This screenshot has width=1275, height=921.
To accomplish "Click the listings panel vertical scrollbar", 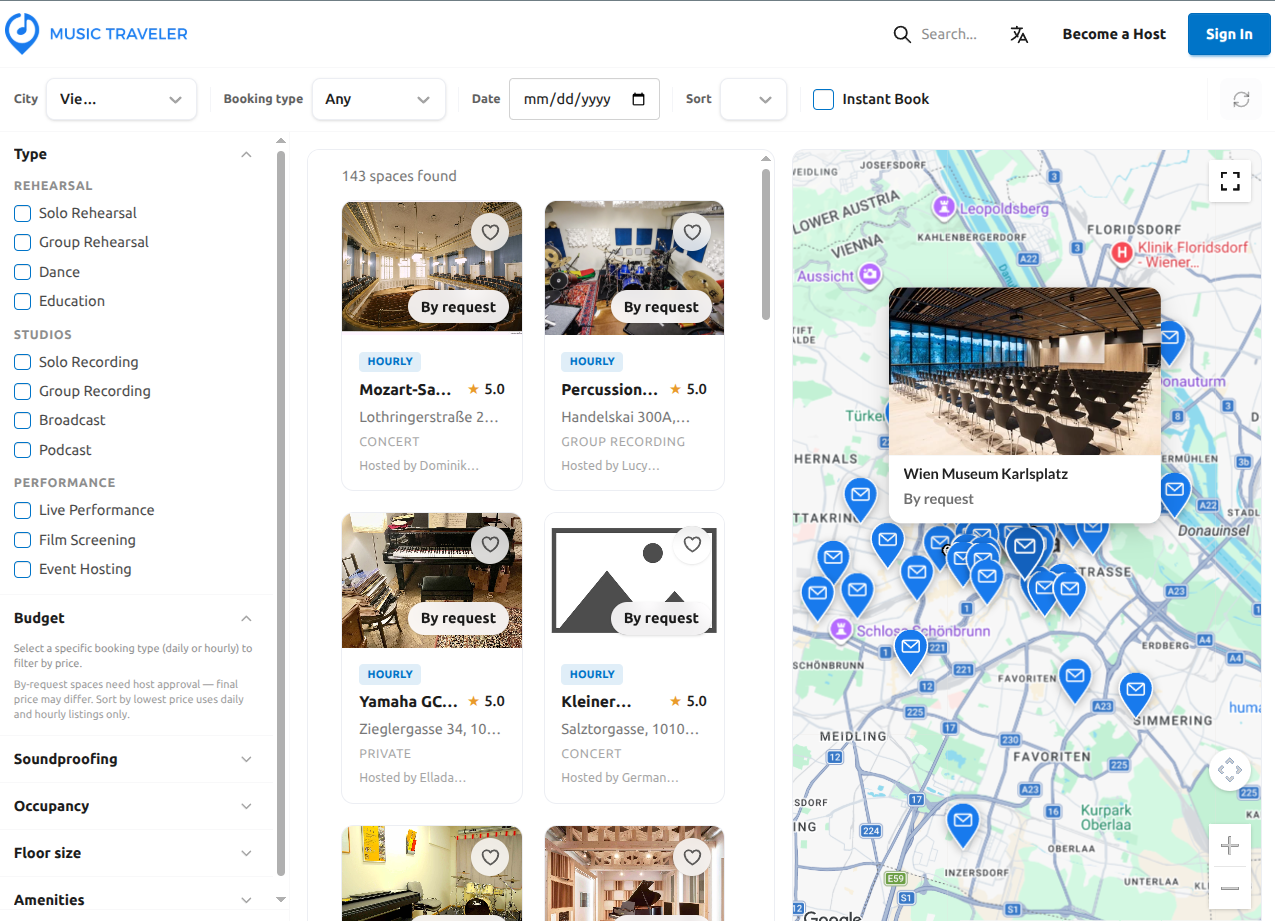I will [x=766, y=244].
